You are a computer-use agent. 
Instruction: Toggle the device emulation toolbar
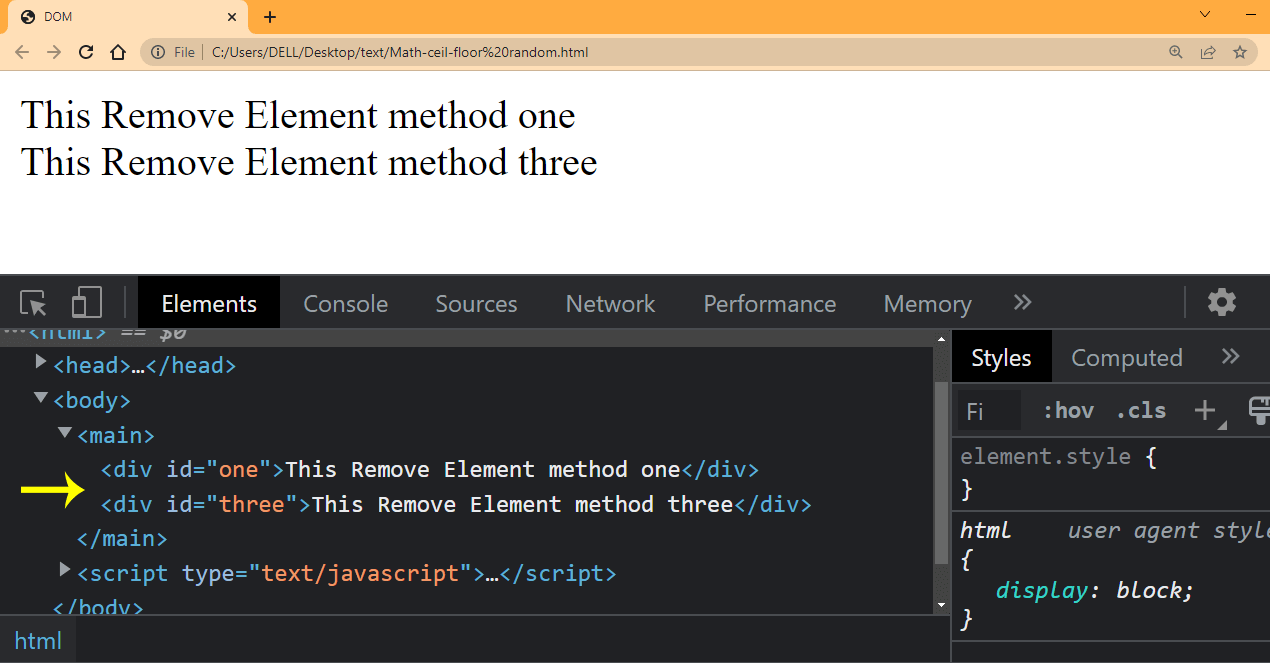click(86, 302)
